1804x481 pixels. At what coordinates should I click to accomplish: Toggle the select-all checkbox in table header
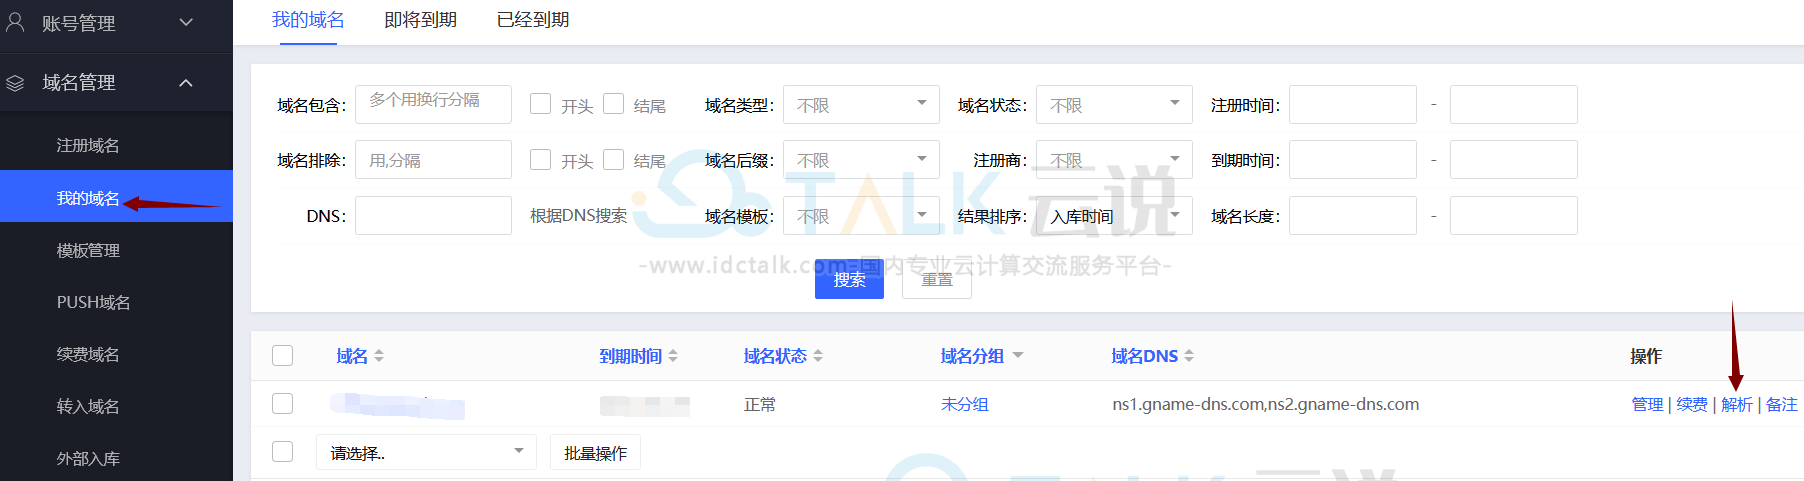point(283,356)
